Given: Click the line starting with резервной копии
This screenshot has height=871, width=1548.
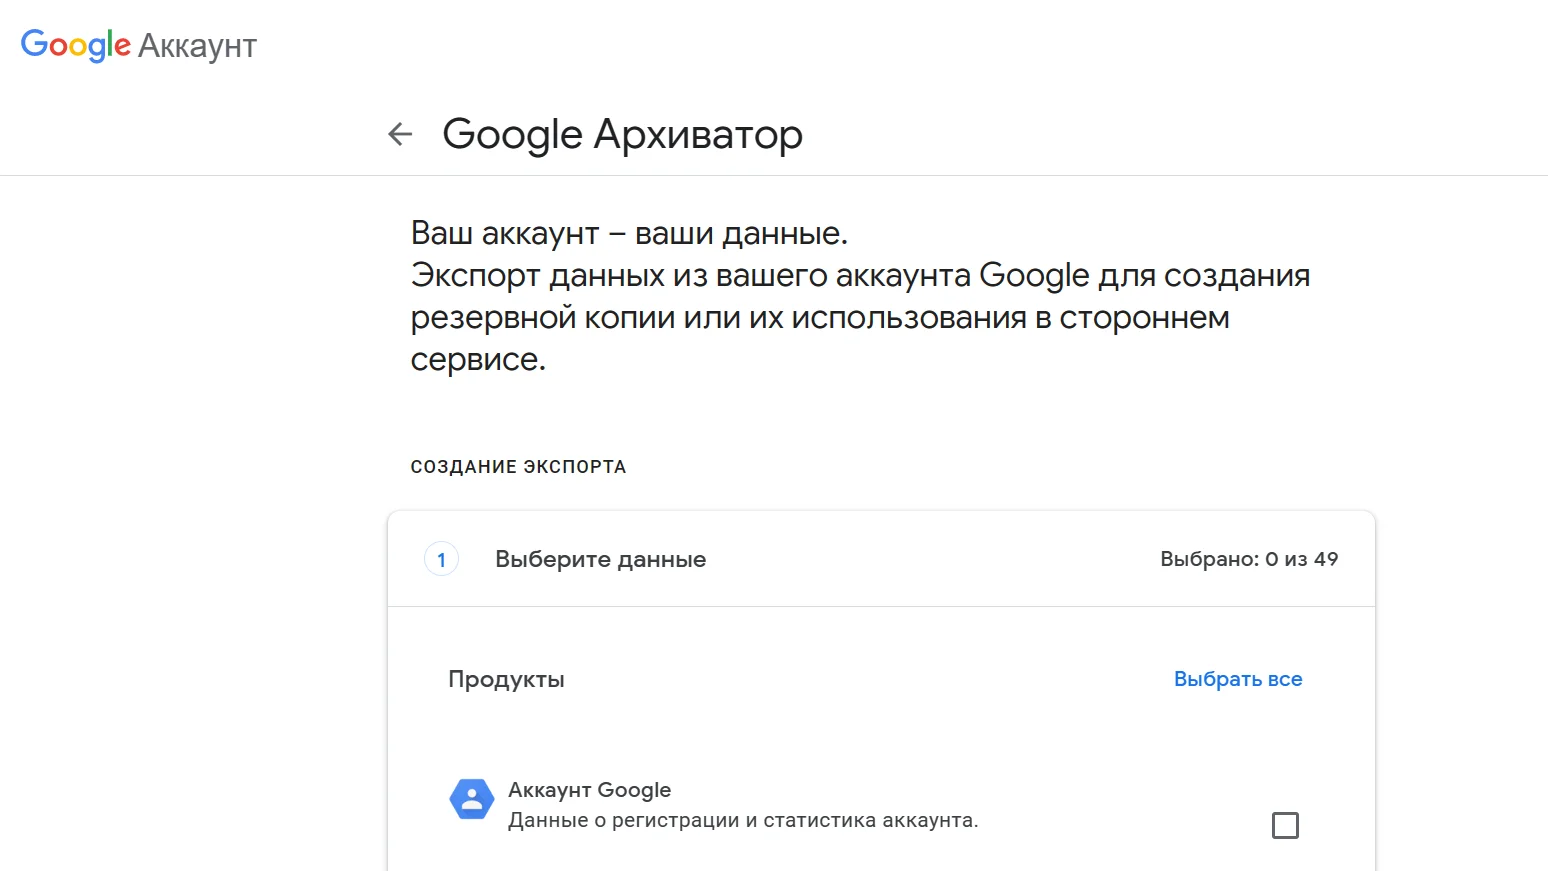Looking at the screenshot, I should (x=820, y=317).
